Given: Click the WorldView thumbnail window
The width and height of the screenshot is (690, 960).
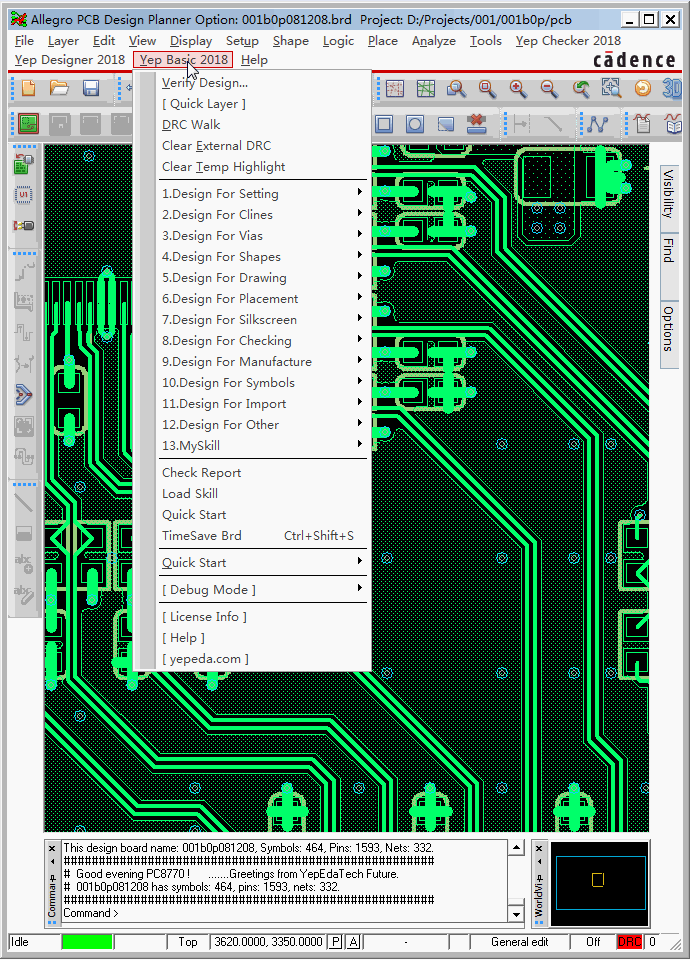Looking at the screenshot, I should (600, 883).
